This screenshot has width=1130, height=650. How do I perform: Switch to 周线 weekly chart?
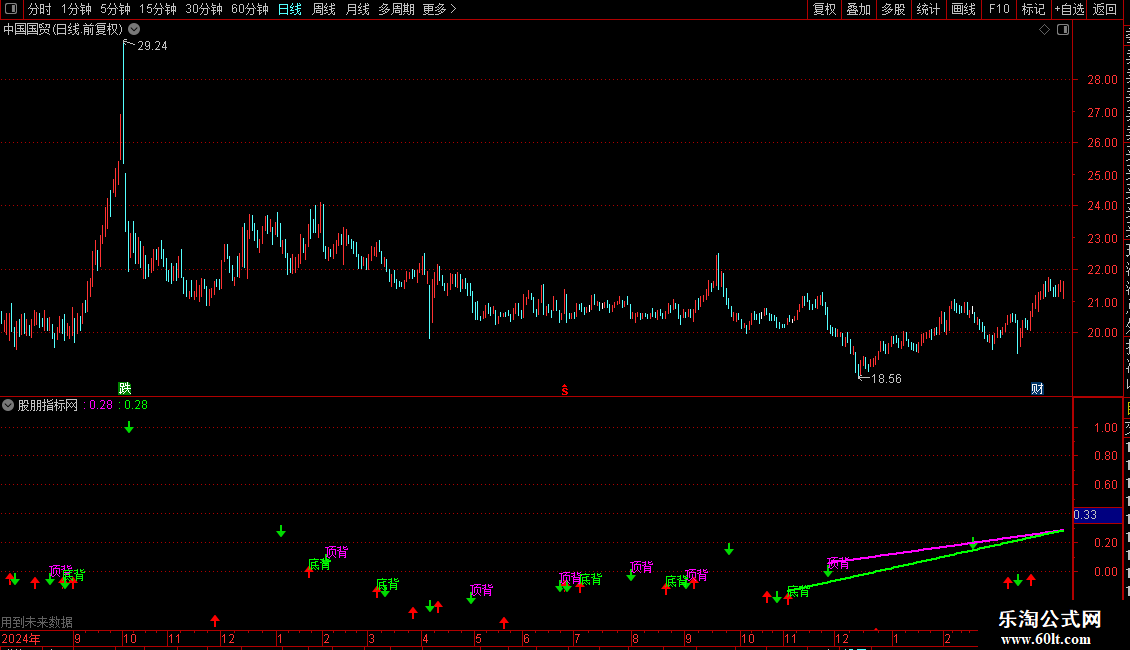tap(324, 9)
